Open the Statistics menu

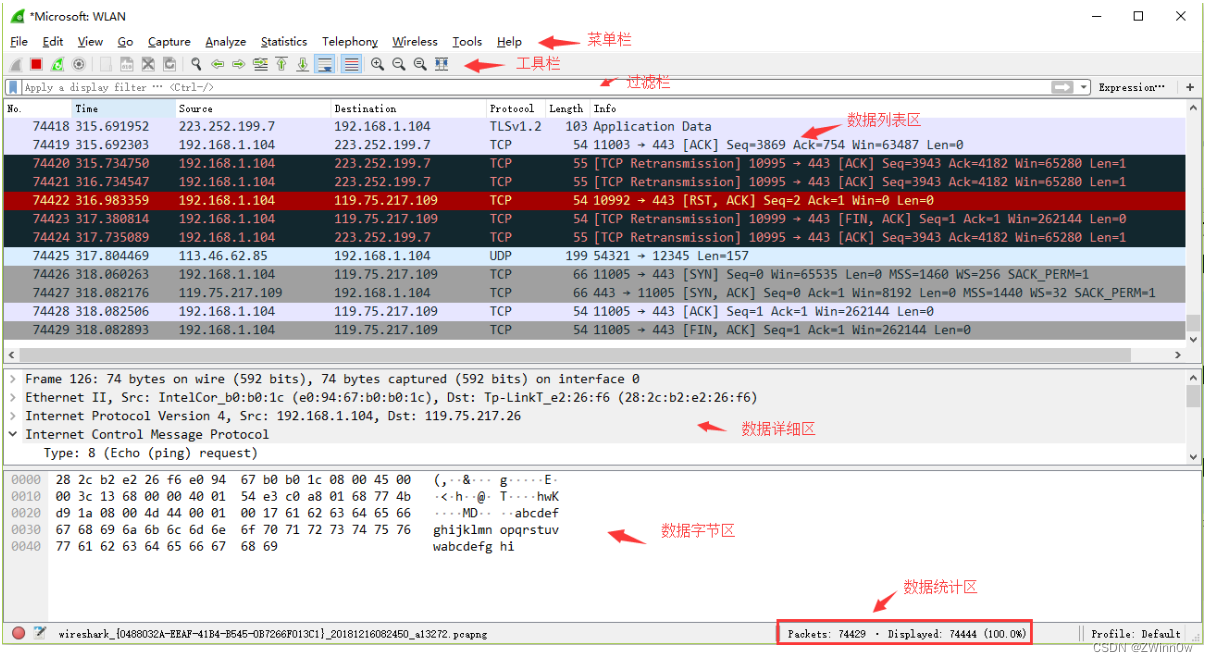tap(283, 41)
